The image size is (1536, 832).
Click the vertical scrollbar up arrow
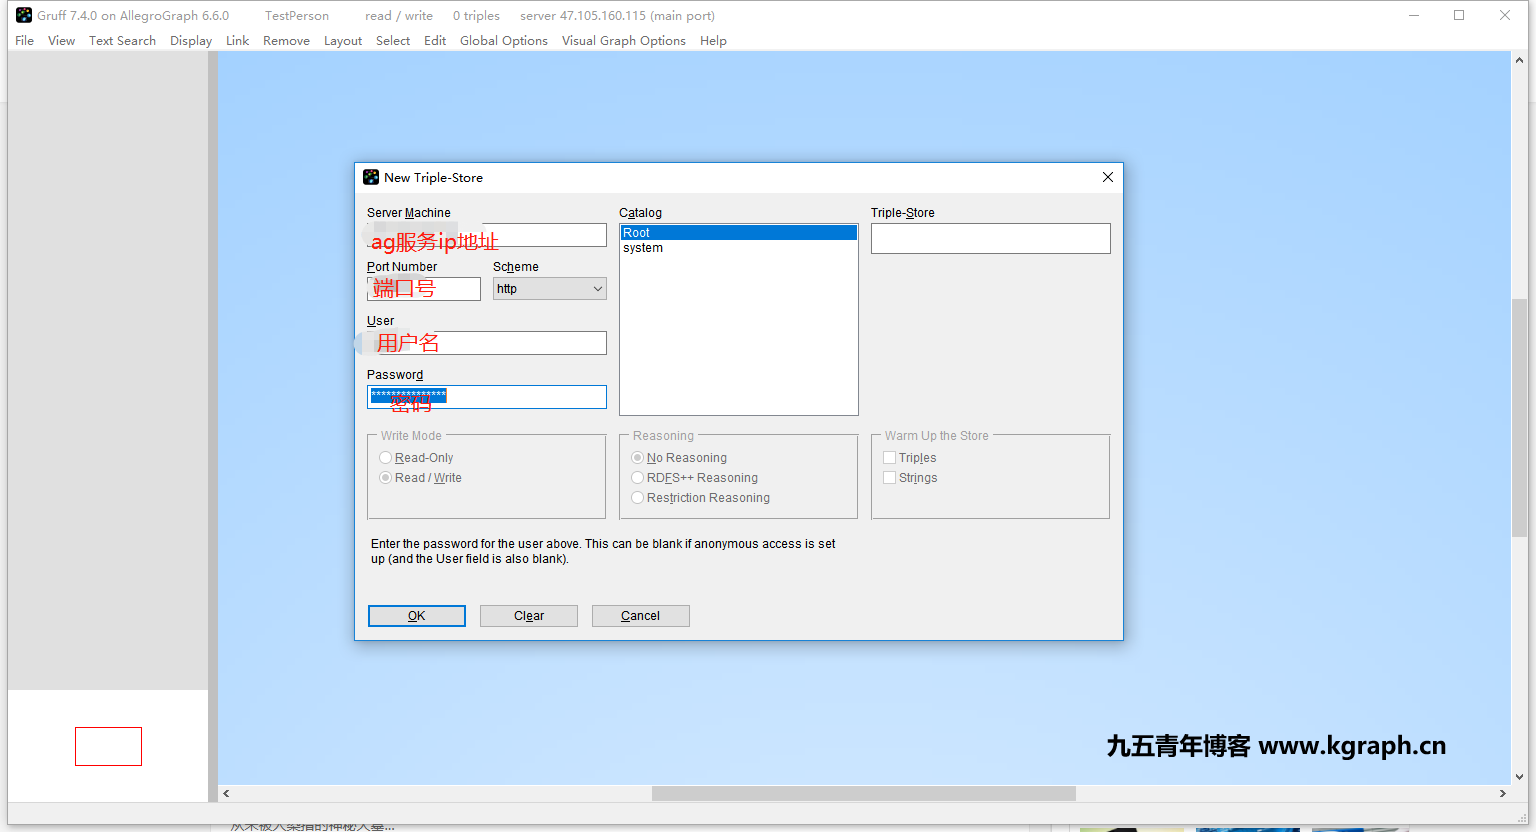pyautogui.click(x=1519, y=61)
